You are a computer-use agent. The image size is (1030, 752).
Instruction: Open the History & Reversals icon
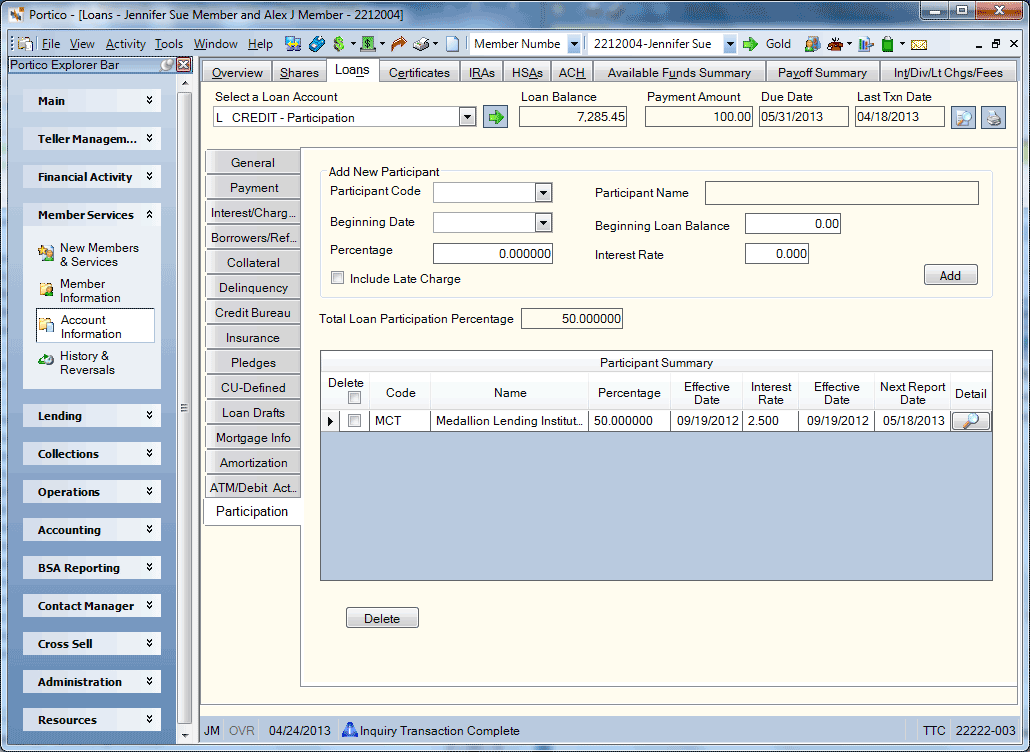pyautogui.click(x=46, y=359)
